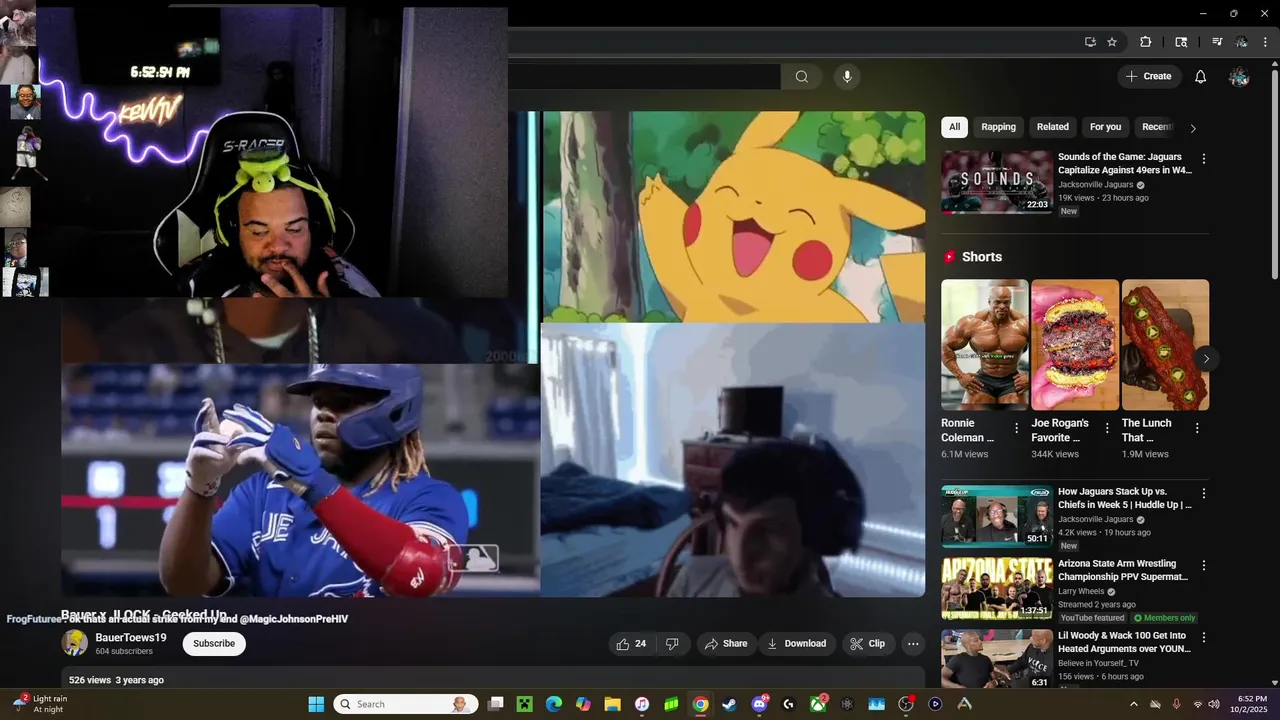Image resolution: width=1280 pixels, height=720 pixels.
Task: Open Arizona State Arm Wrestling thumbnail
Action: [x=997, y=589]
